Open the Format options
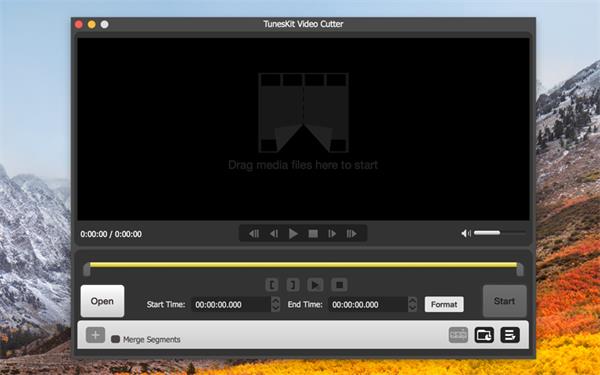This screenshot has width=600, height=375. pos(444,304)
